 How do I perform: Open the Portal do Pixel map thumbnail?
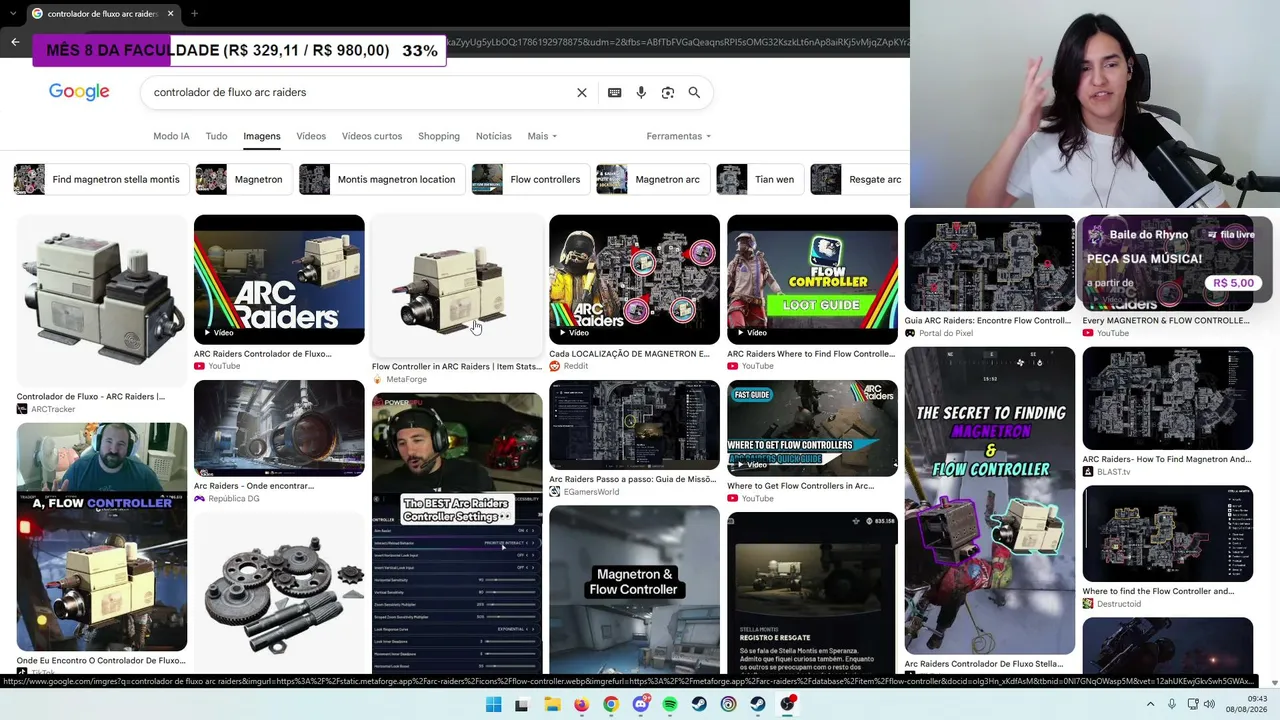990,263
